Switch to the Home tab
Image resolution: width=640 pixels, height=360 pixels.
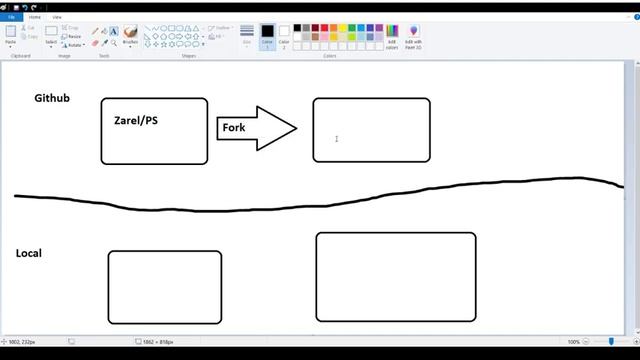pyautogui.click(x=35, y=17)
